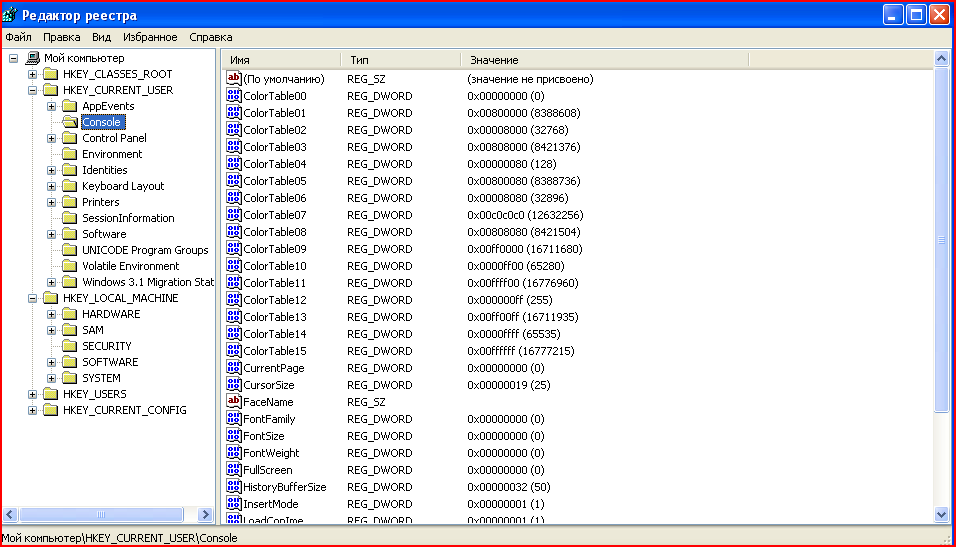
Task: Click the DWORD icon next to CursorSize
Action: tap(234, 385)
